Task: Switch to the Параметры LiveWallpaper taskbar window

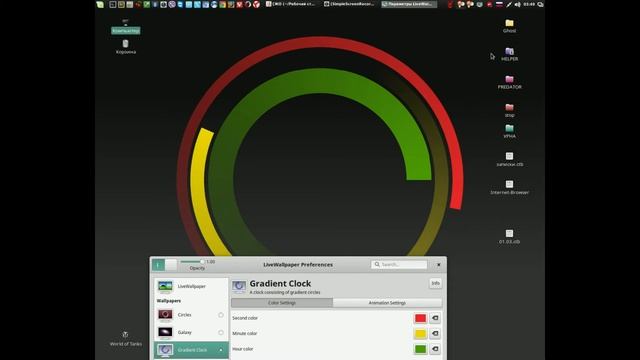Action: click(409, 4)
